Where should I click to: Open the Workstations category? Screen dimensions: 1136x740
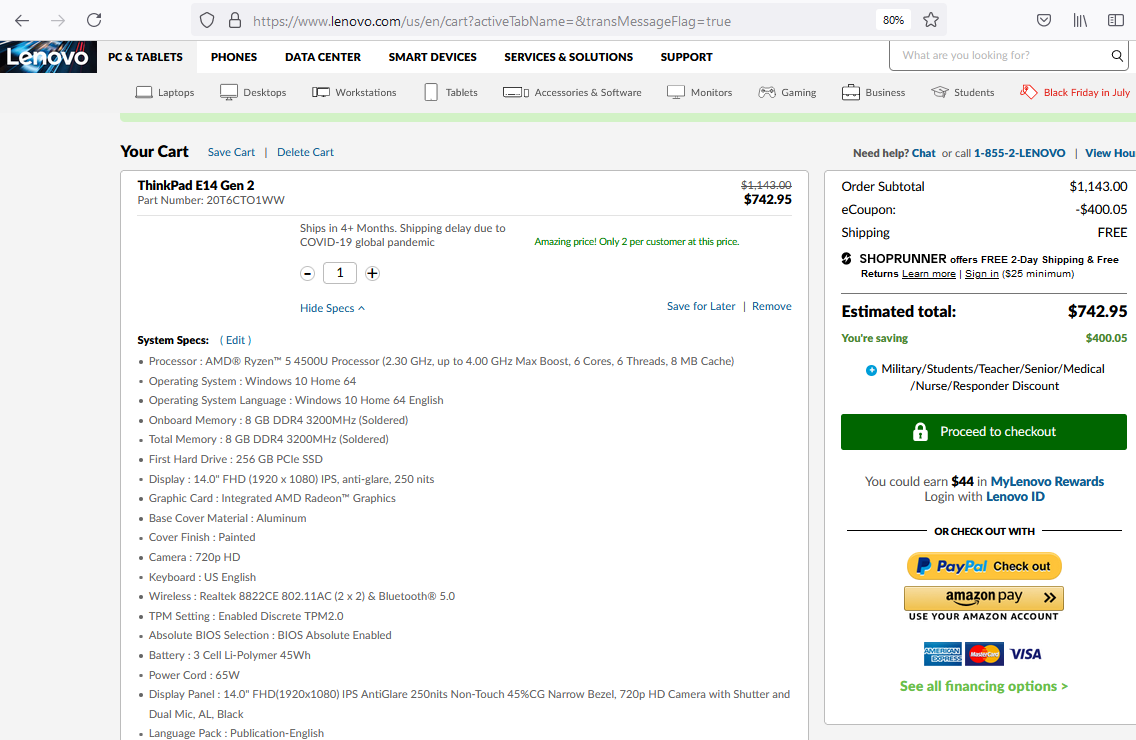[354, 92]
